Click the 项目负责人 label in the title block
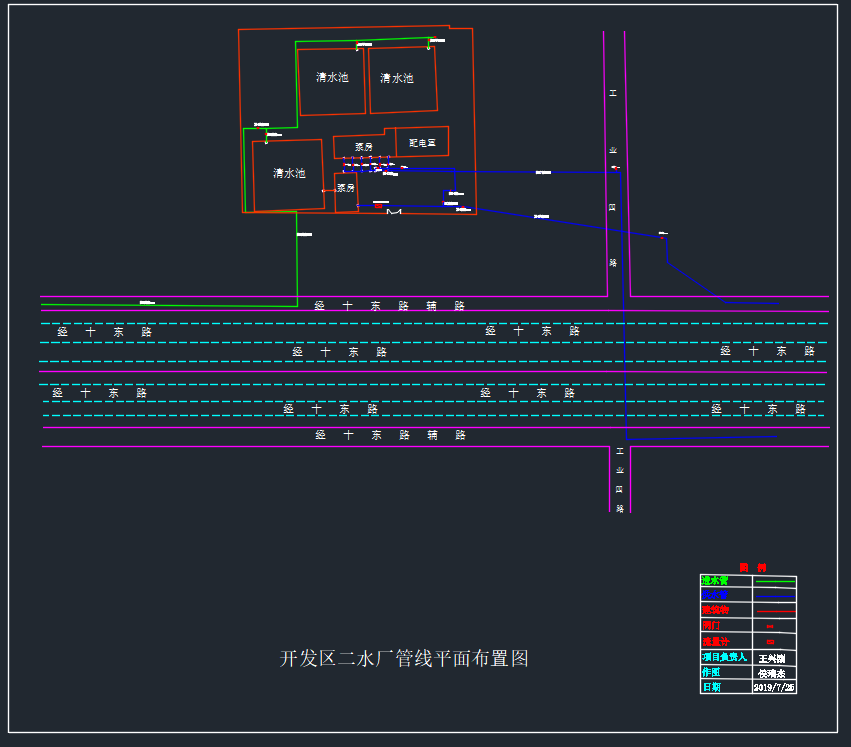Image resolution: width=851 pixels, height=747 pixels. pyautogui.click(x=724, y=657)
